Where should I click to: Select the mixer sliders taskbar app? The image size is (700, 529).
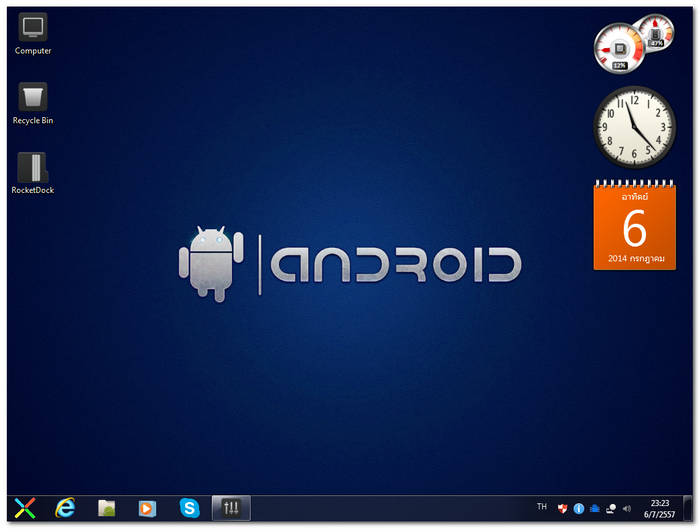tap(231, 508)
